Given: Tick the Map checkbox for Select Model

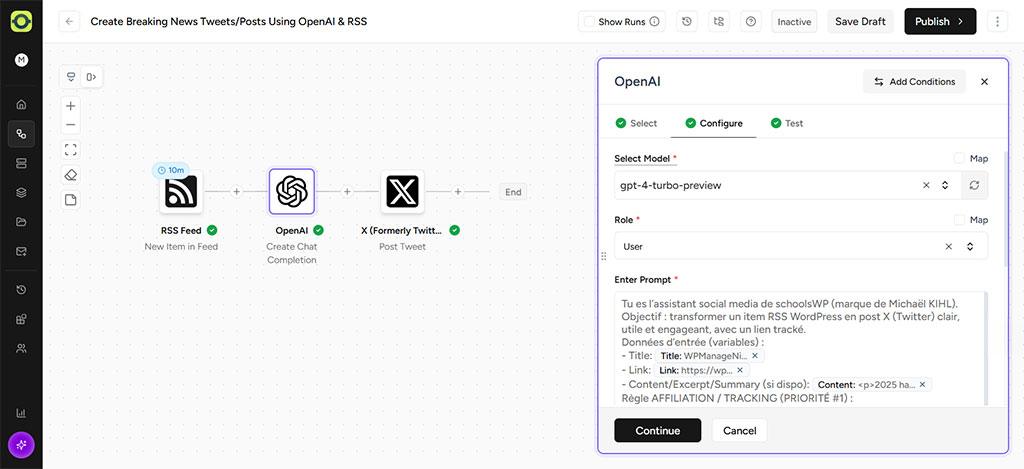Looking at the screenshot, I should point(959,158).
